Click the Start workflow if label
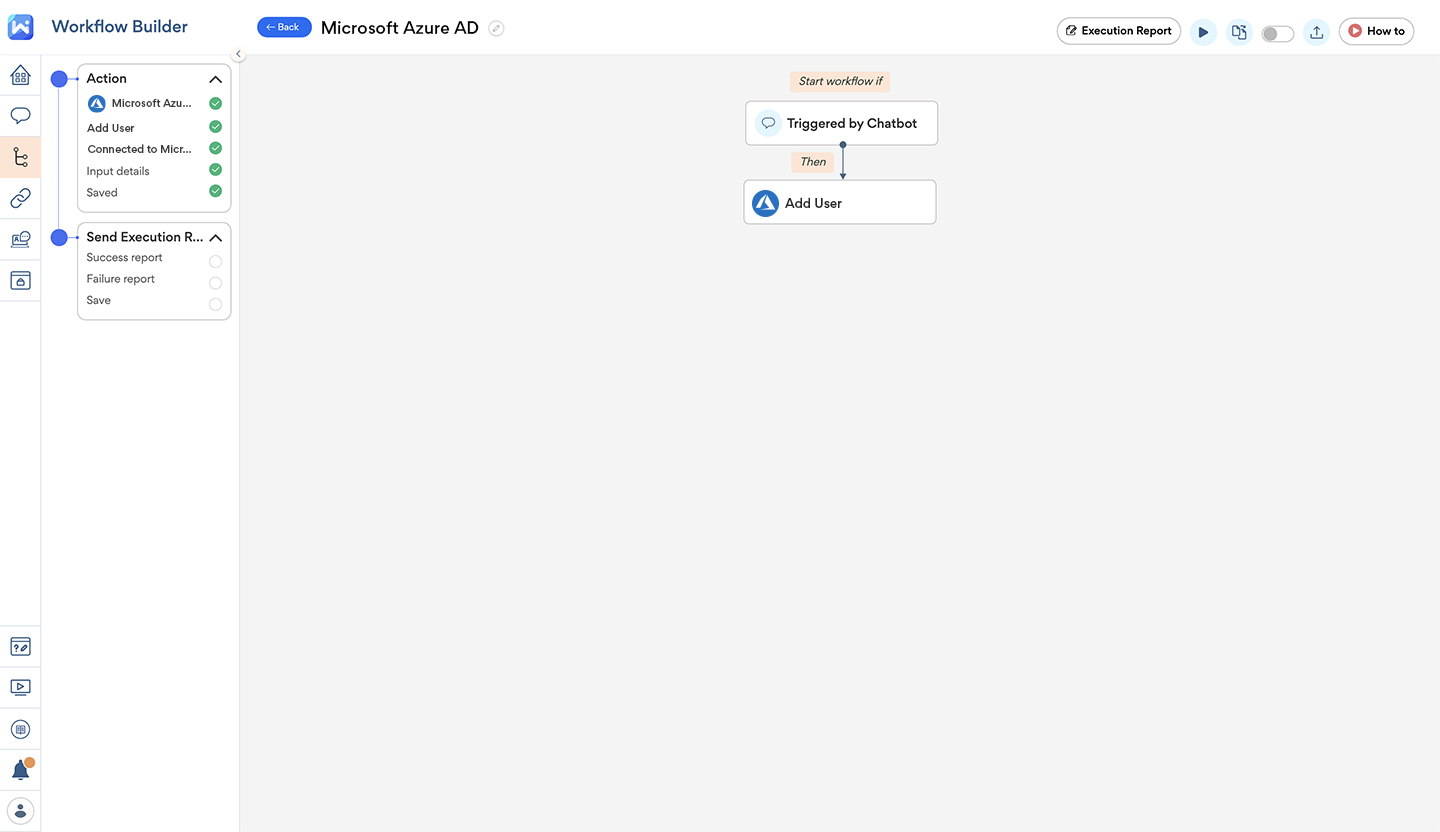This screenshot has width=1440, height=832. (840, 81)
